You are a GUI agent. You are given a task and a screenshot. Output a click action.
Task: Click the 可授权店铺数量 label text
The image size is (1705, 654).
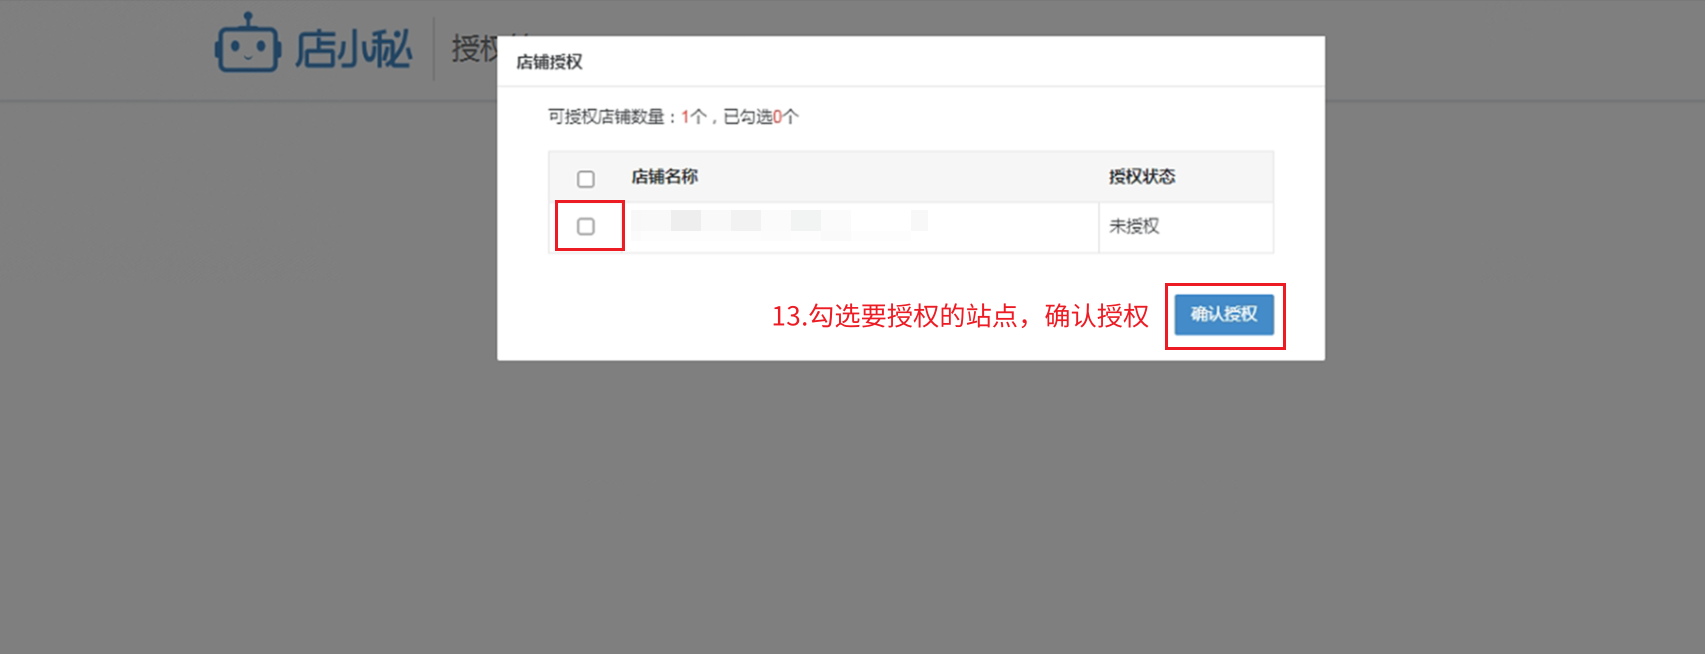pos(606,117)
